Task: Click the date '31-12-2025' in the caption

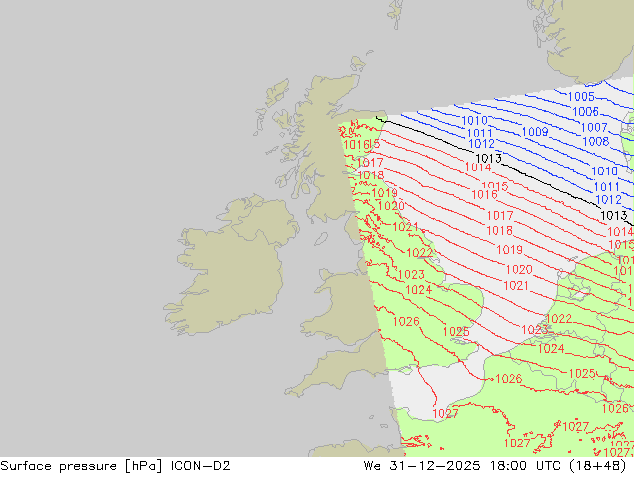Action: (435, 466)
